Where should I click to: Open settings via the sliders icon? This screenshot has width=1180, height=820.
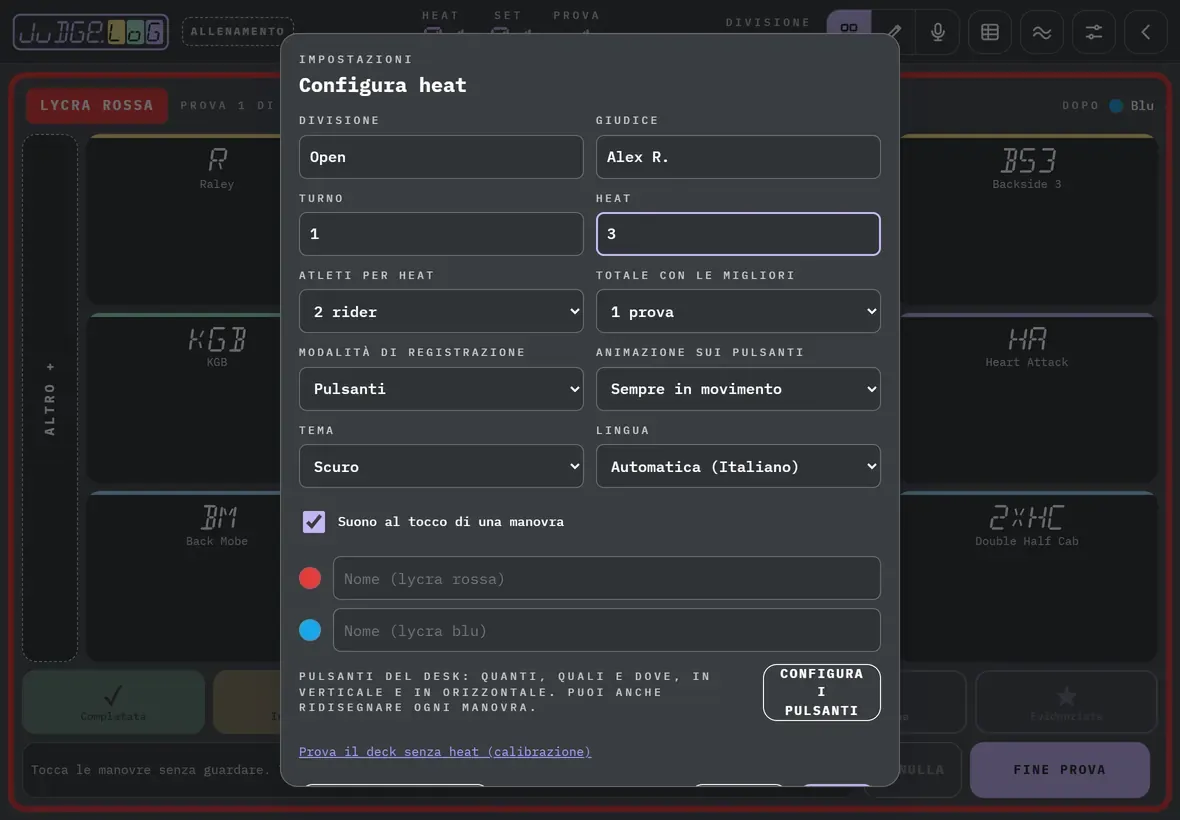1093,32
